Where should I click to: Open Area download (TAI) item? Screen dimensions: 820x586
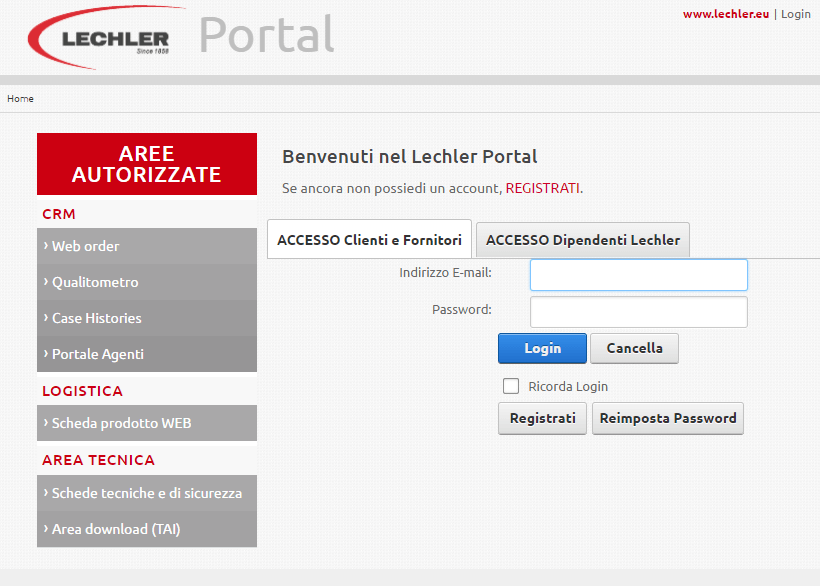[x=147, y=529]
